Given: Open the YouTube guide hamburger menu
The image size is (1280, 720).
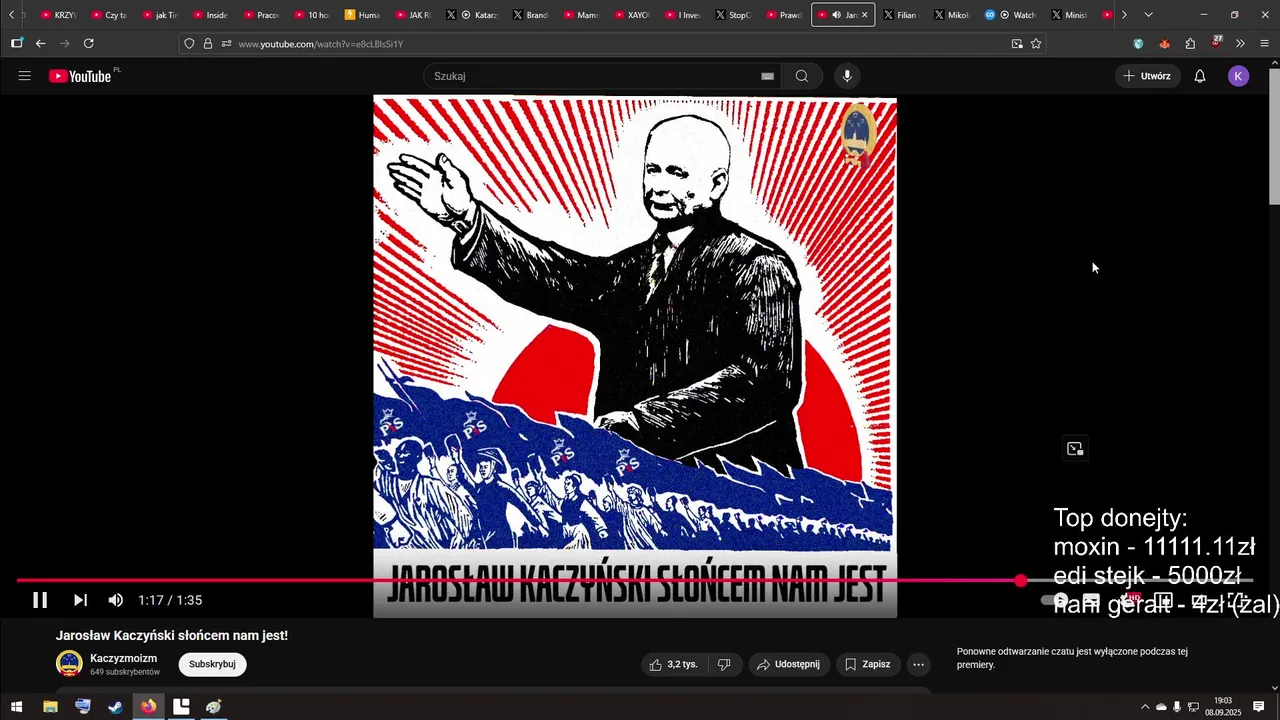Looking at the screenshot, I should (x=25, y=76).
